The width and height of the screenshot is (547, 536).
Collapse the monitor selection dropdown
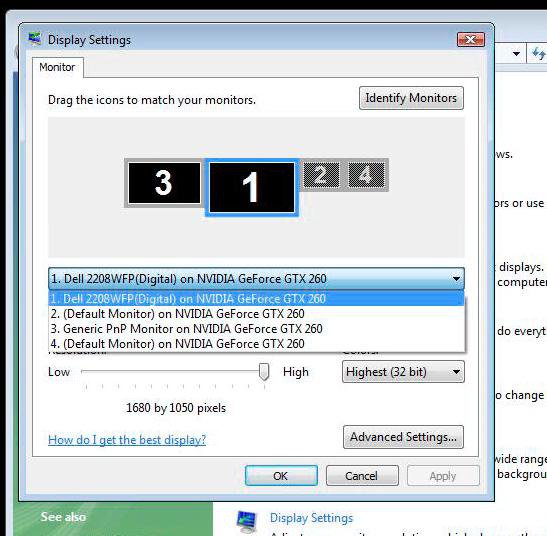pyautogui.click(x=456, y=279)
